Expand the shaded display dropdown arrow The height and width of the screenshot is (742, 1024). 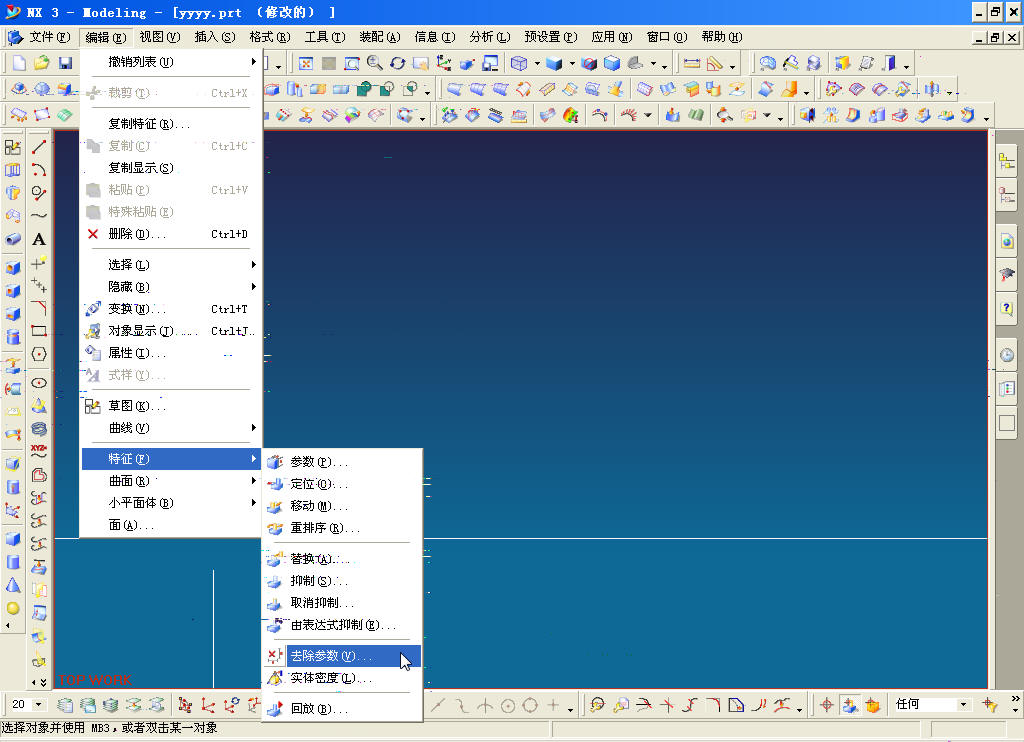pyautogui.click(x=571, y=64)
